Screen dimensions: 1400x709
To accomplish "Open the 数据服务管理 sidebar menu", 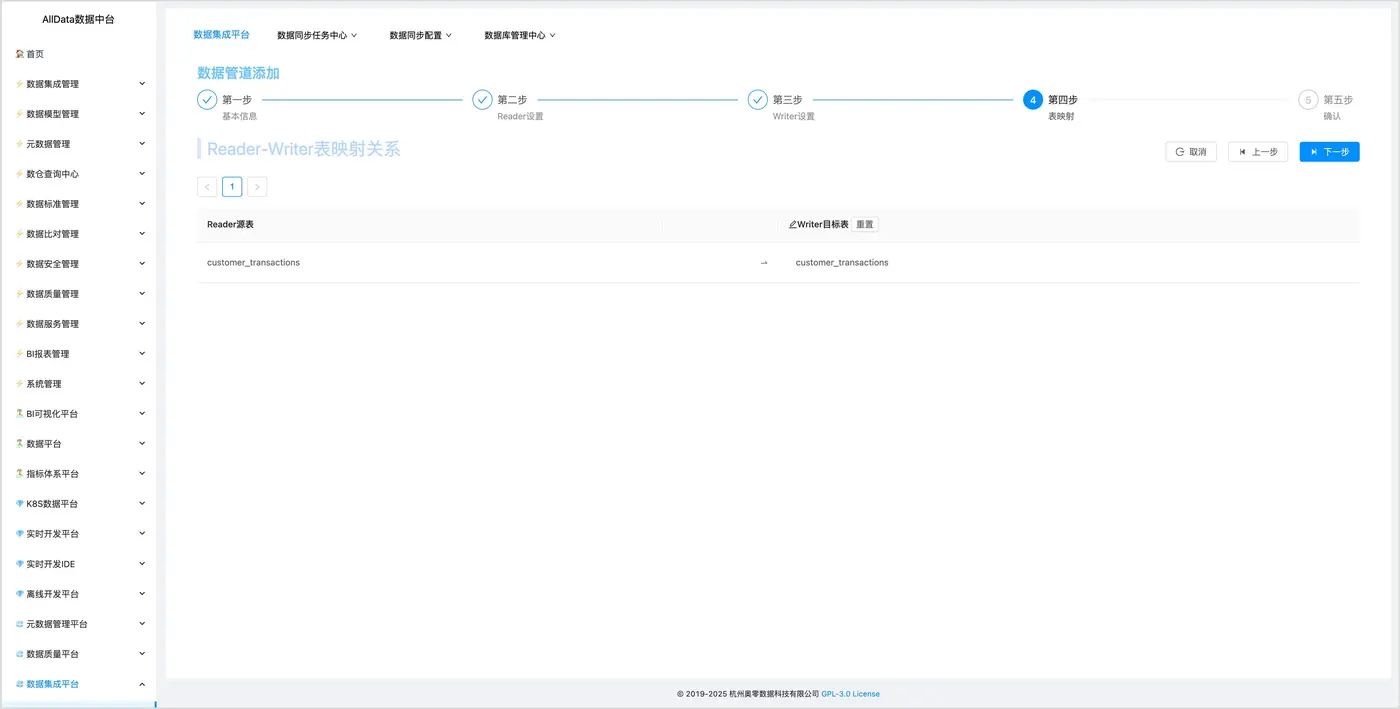I will pos(78,324).
